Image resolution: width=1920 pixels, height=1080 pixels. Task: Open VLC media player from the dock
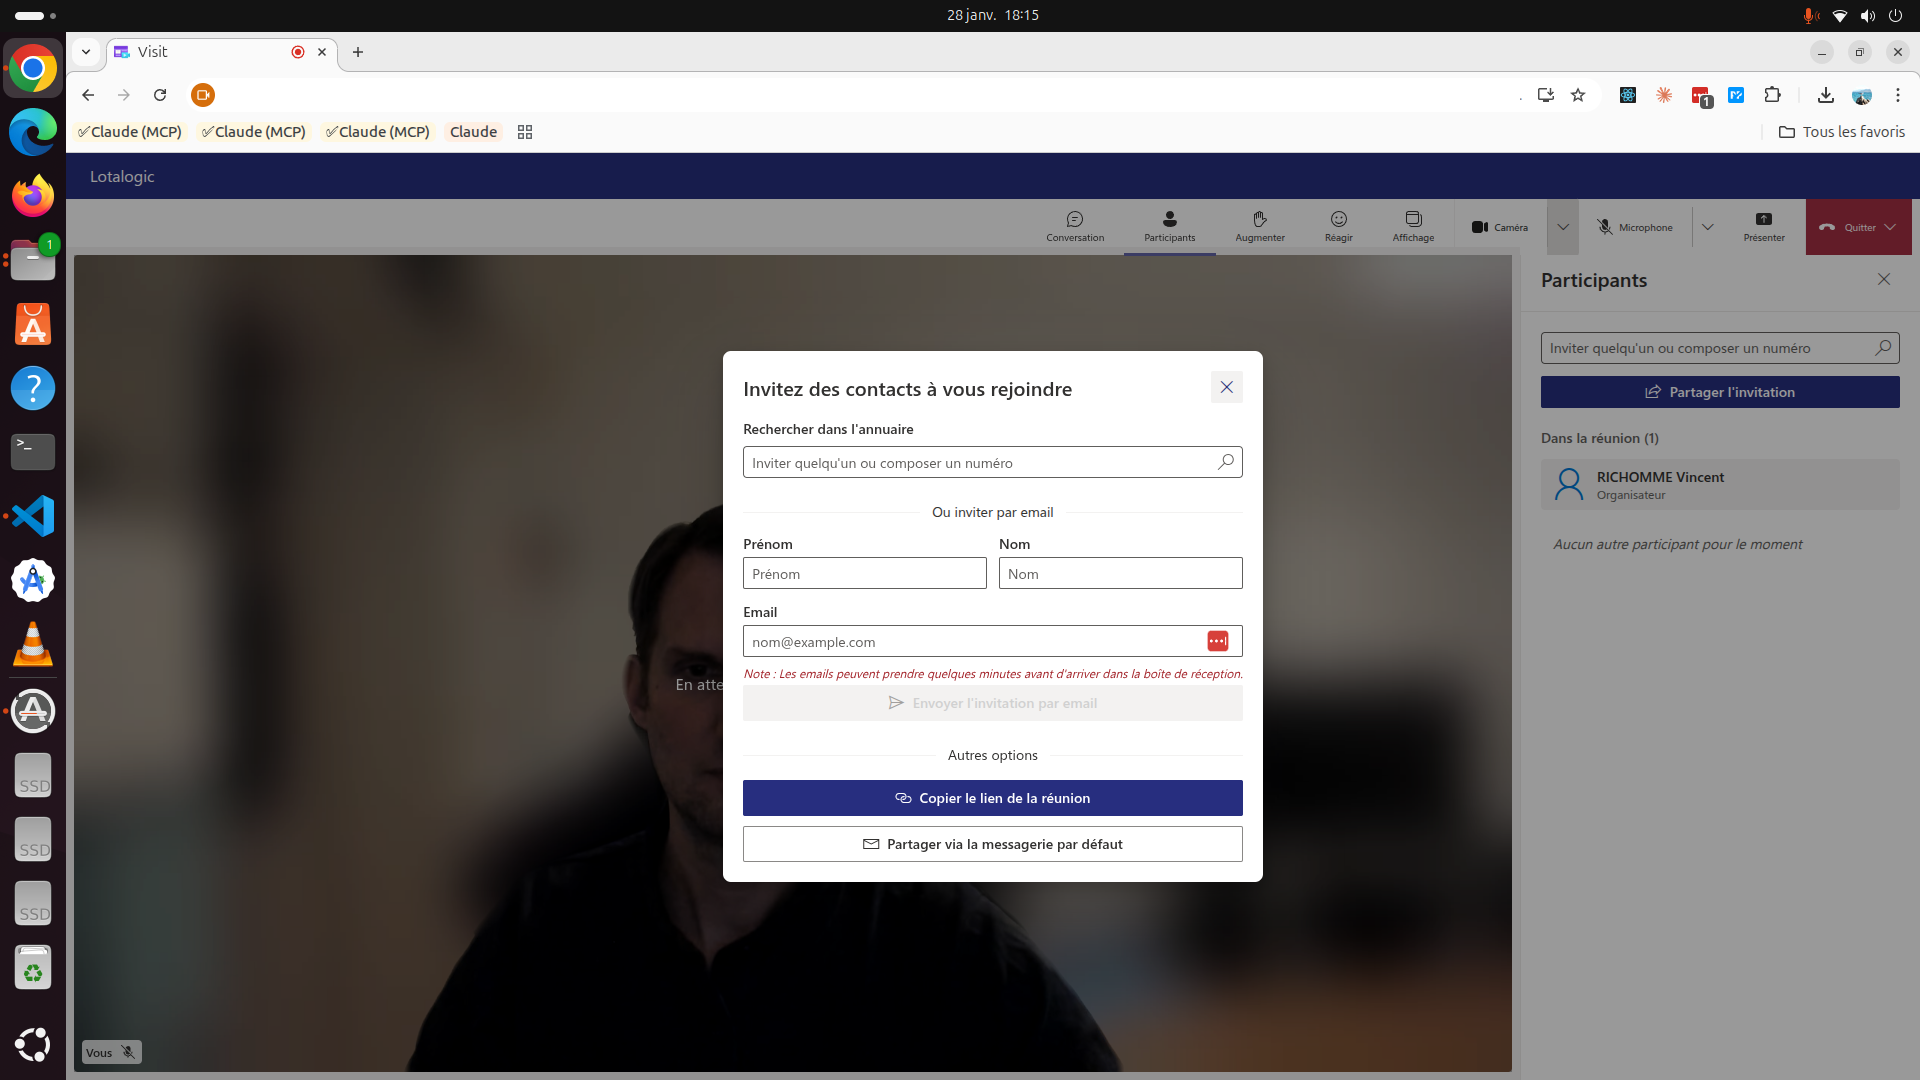click(33, 644)
